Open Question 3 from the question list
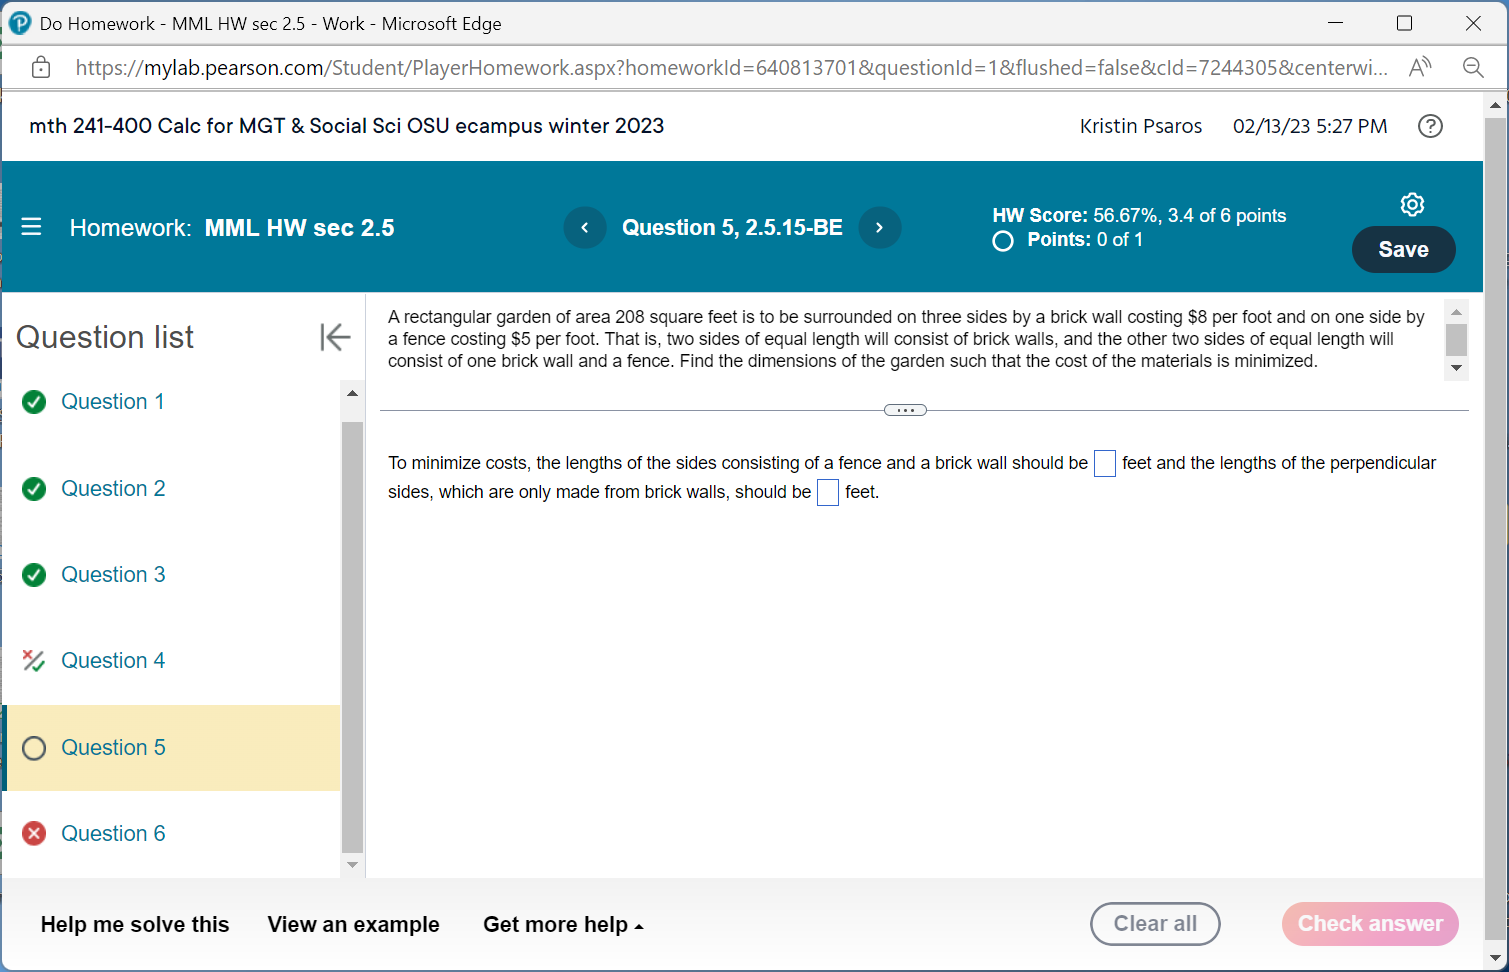This screenshot has height=972, width=1509. [x=113, y=574]
